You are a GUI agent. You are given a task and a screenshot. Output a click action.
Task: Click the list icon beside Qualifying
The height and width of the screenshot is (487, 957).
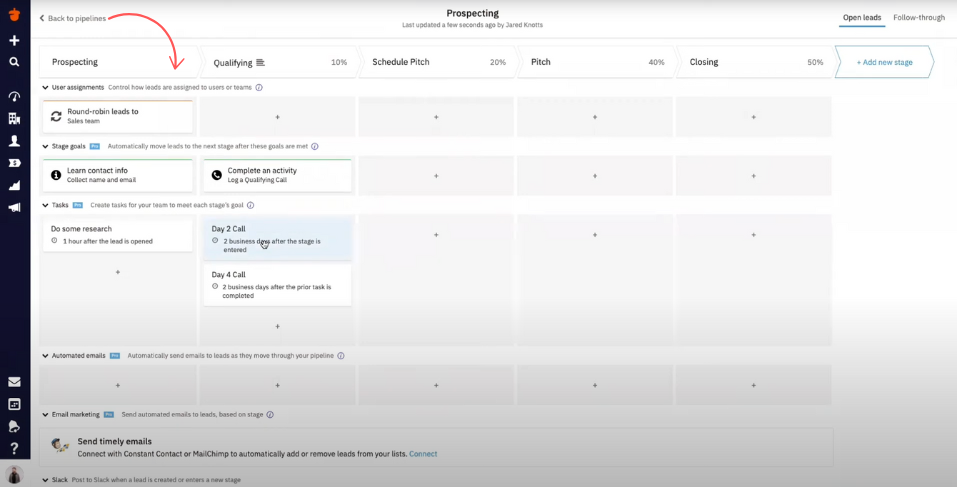click(261, 62)
